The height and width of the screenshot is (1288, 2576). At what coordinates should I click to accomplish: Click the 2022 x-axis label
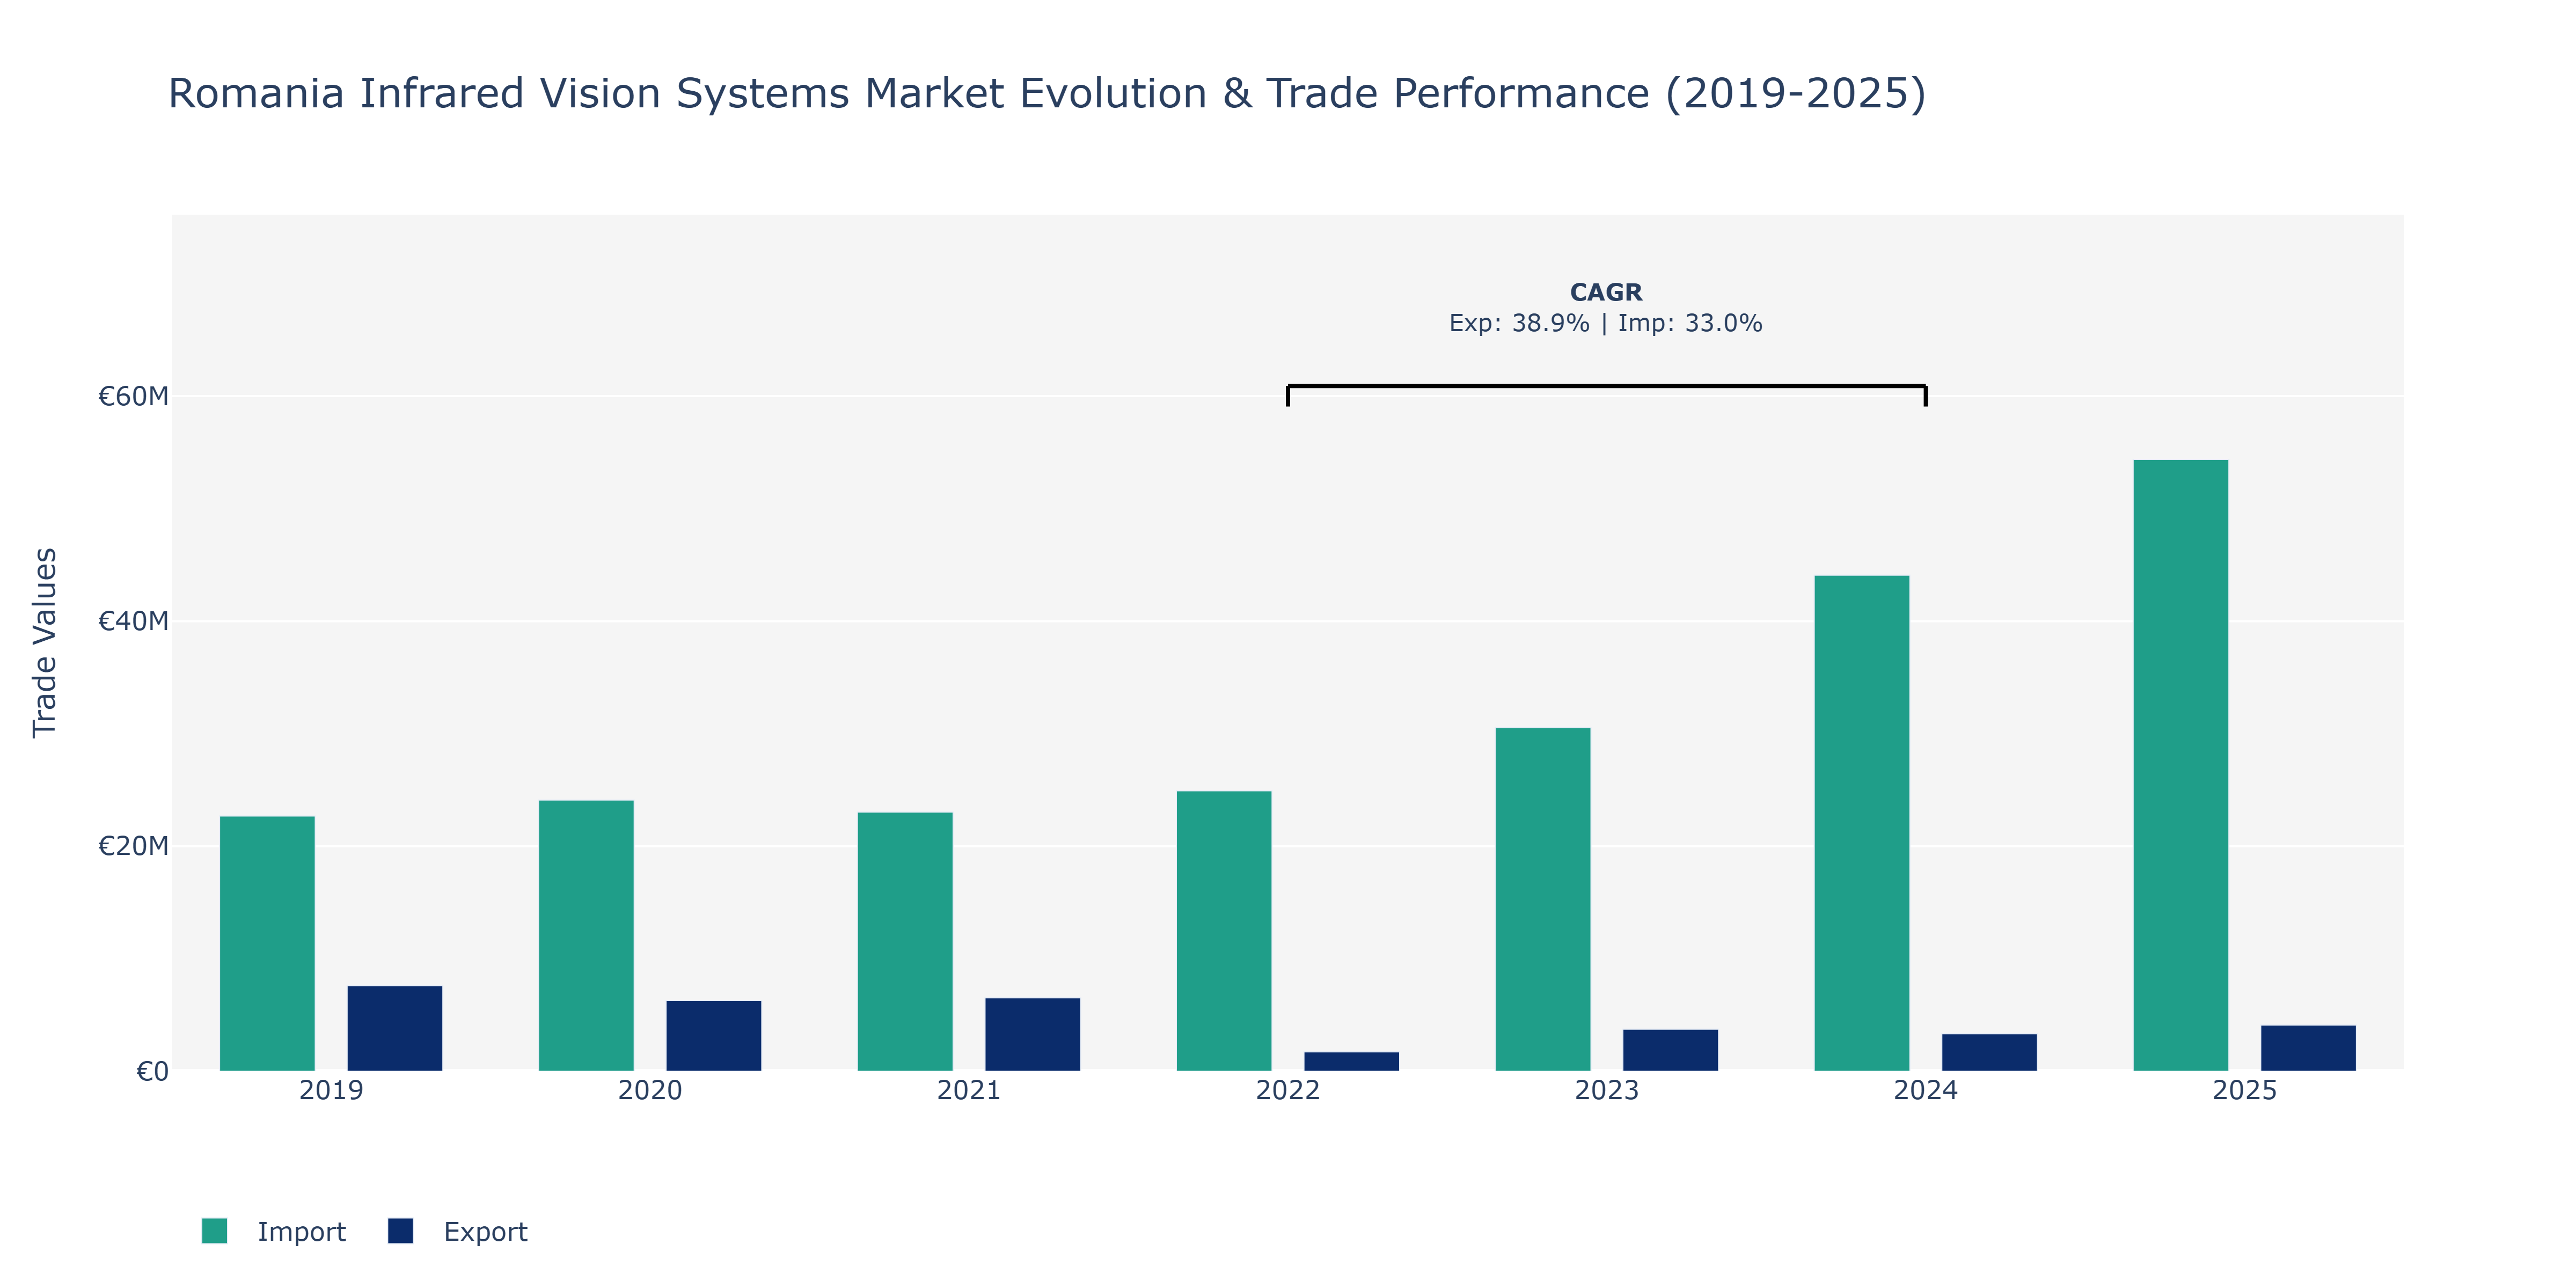(1288, 1090)
